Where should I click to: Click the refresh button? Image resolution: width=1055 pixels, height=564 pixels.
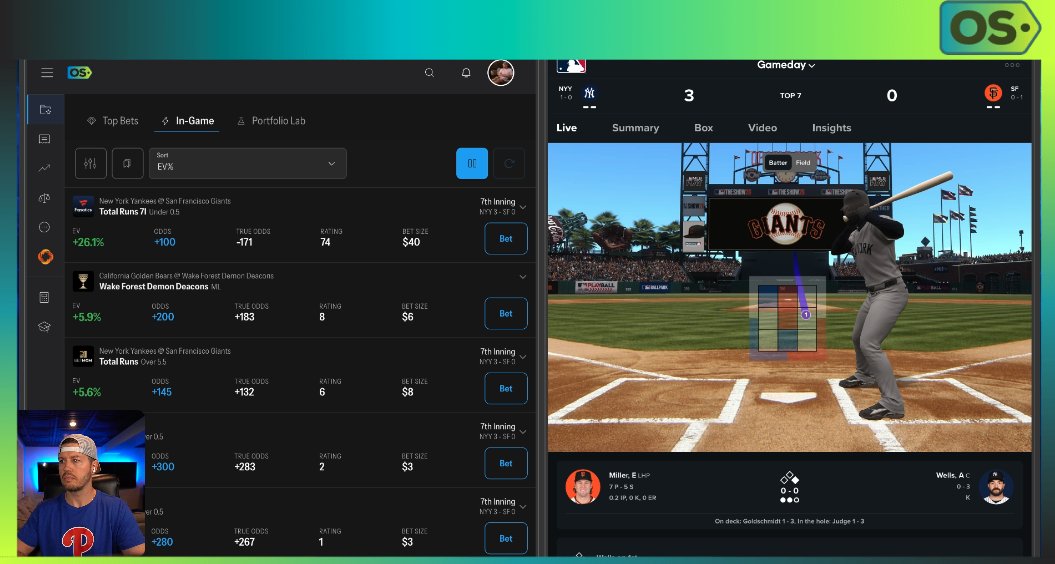[509, 164]
